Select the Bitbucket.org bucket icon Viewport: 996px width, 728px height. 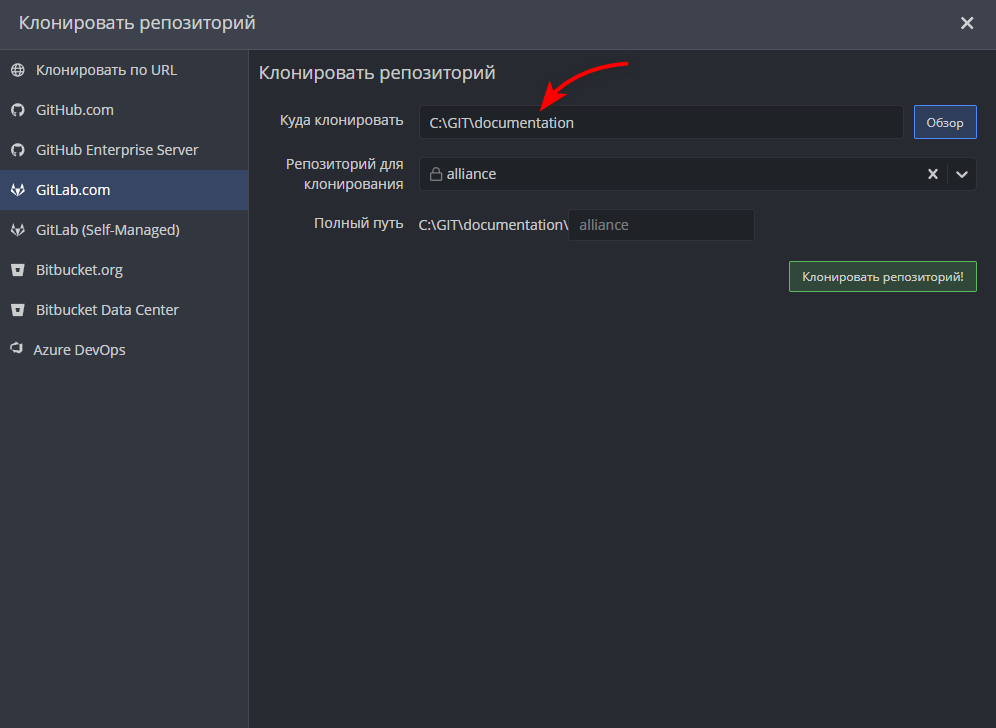pos(16,269)
